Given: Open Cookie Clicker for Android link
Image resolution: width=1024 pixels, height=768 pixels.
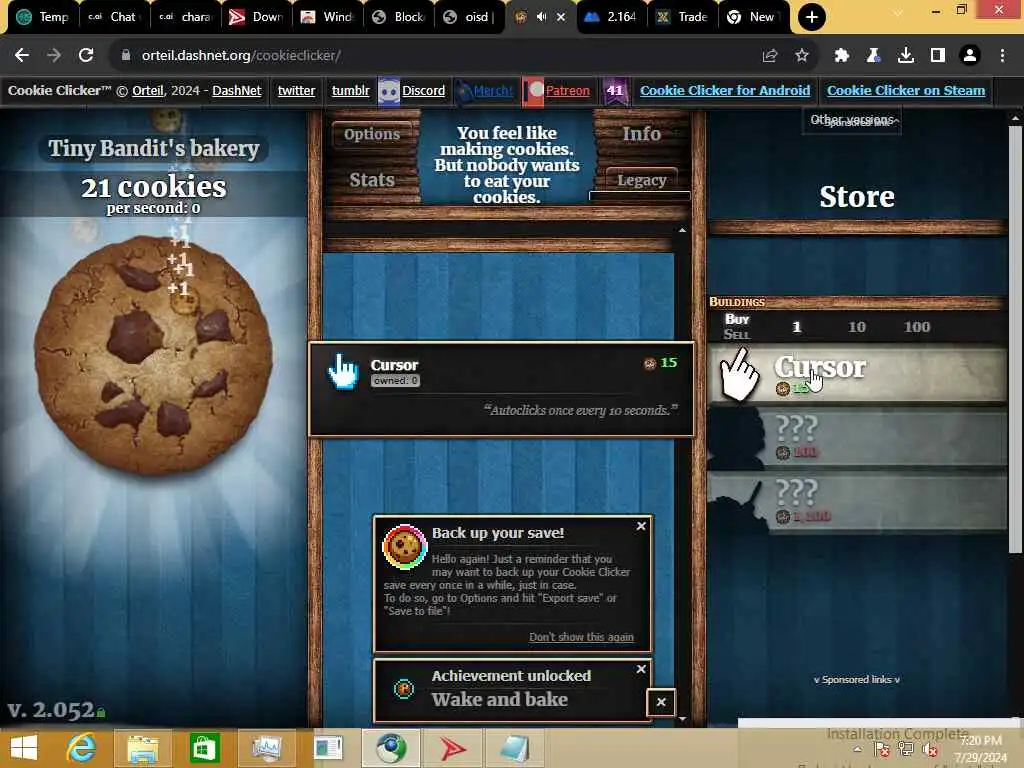Looking at the screenshot, I should tap(725, 91).
